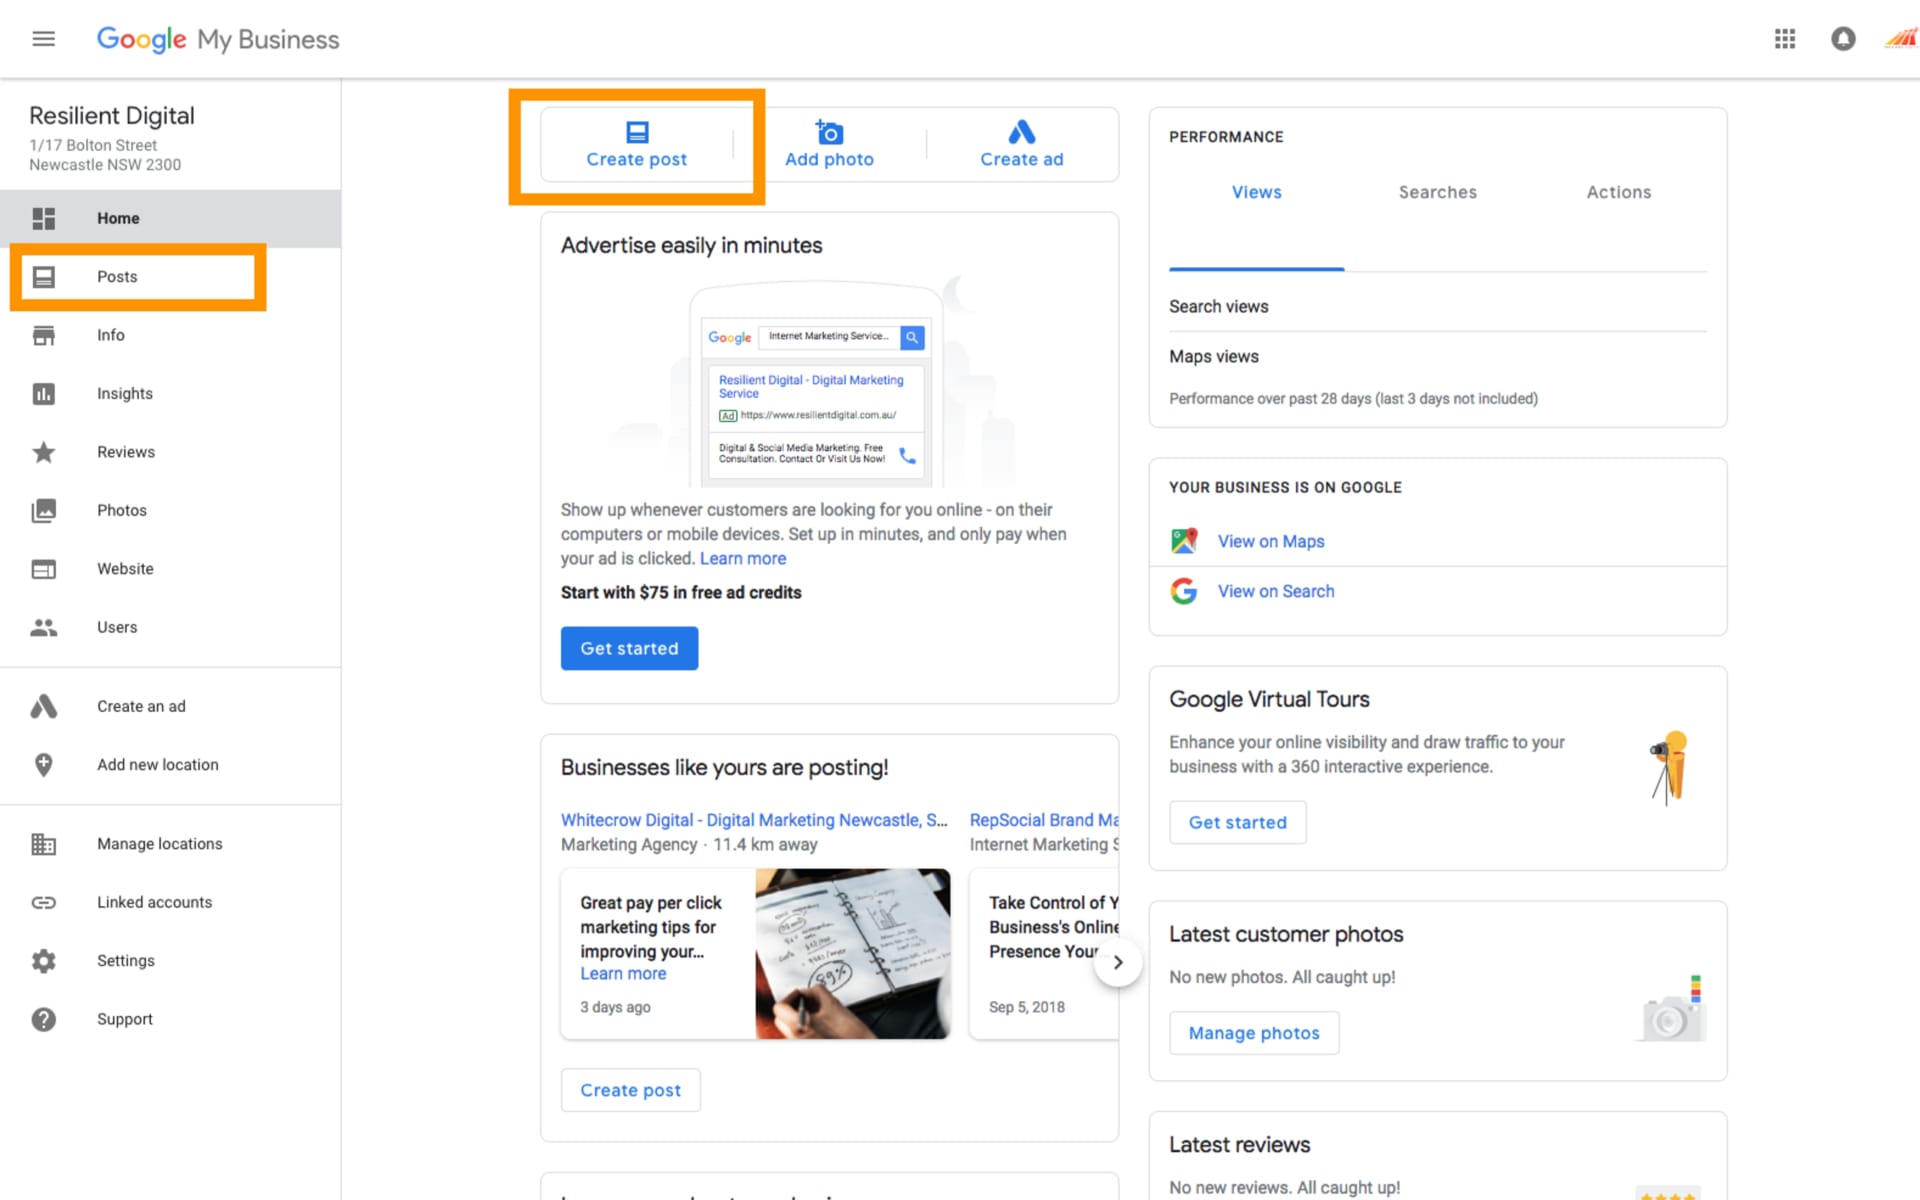Click the Create ad Google Ads icon

coord(1021,132)
